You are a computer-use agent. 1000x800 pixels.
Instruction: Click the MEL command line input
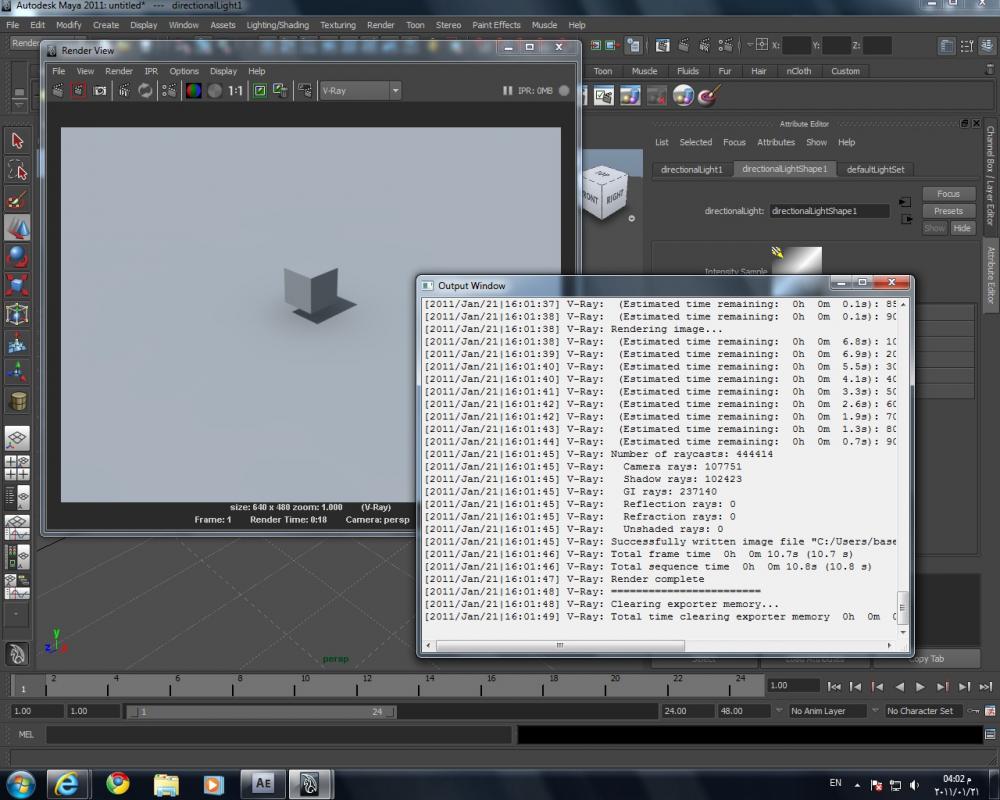(x=279, y=735)
